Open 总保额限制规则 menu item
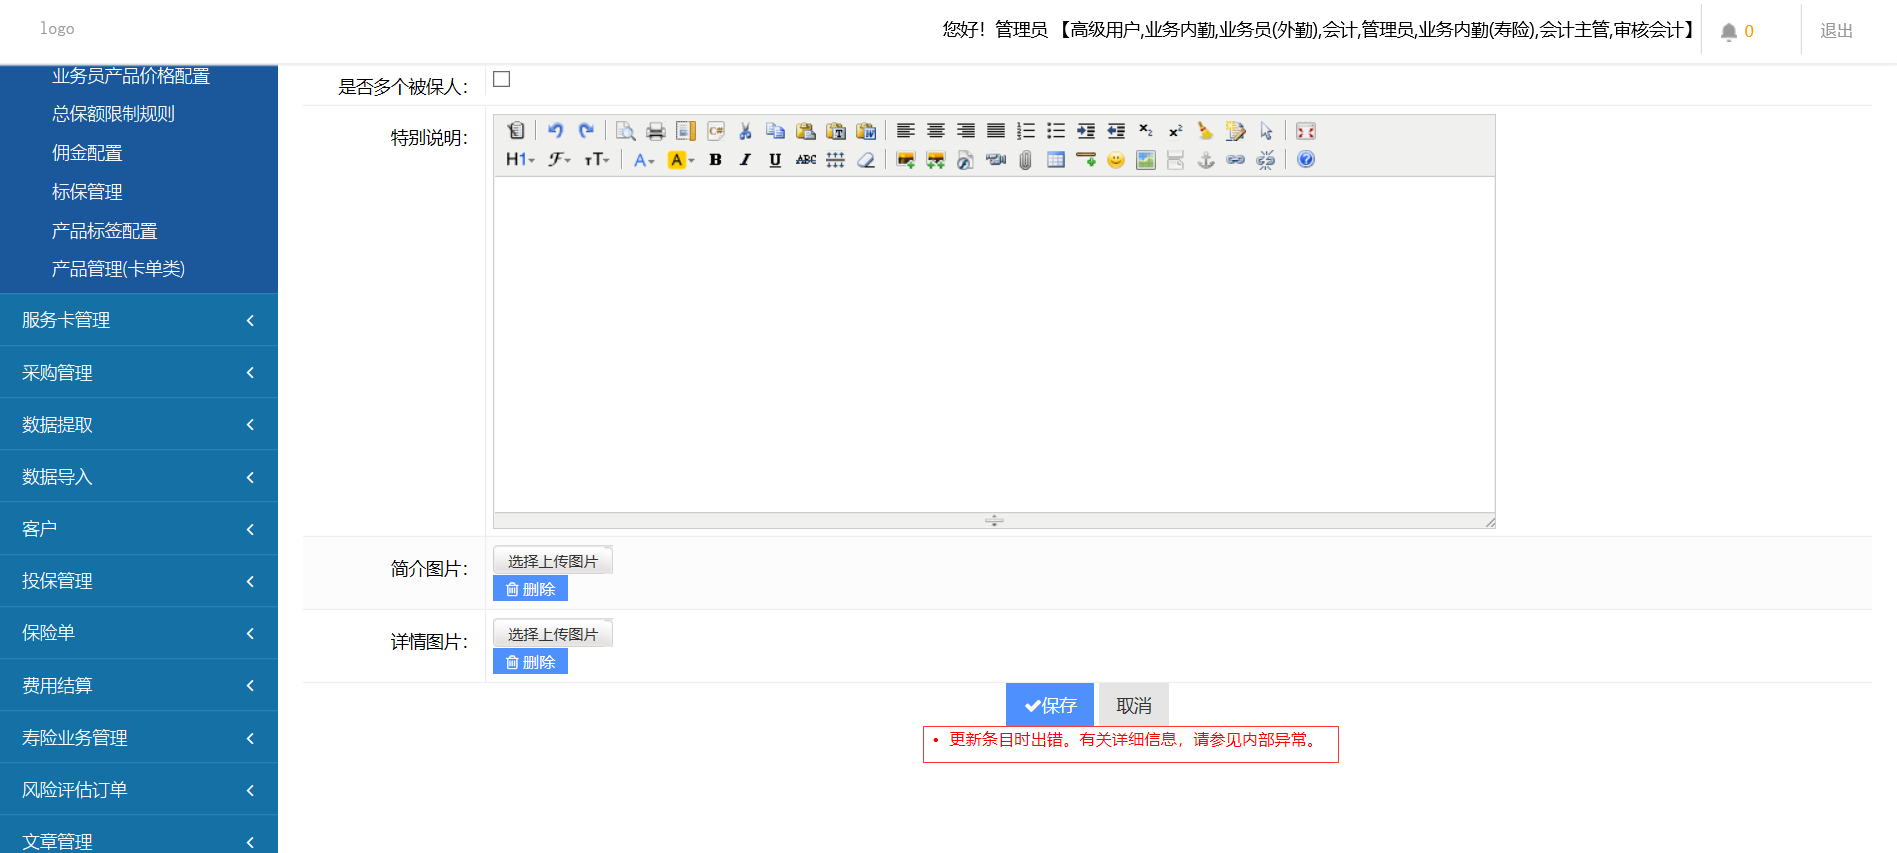The width and height of the screenshot is (1897, 853). click(x=113, y=114)
